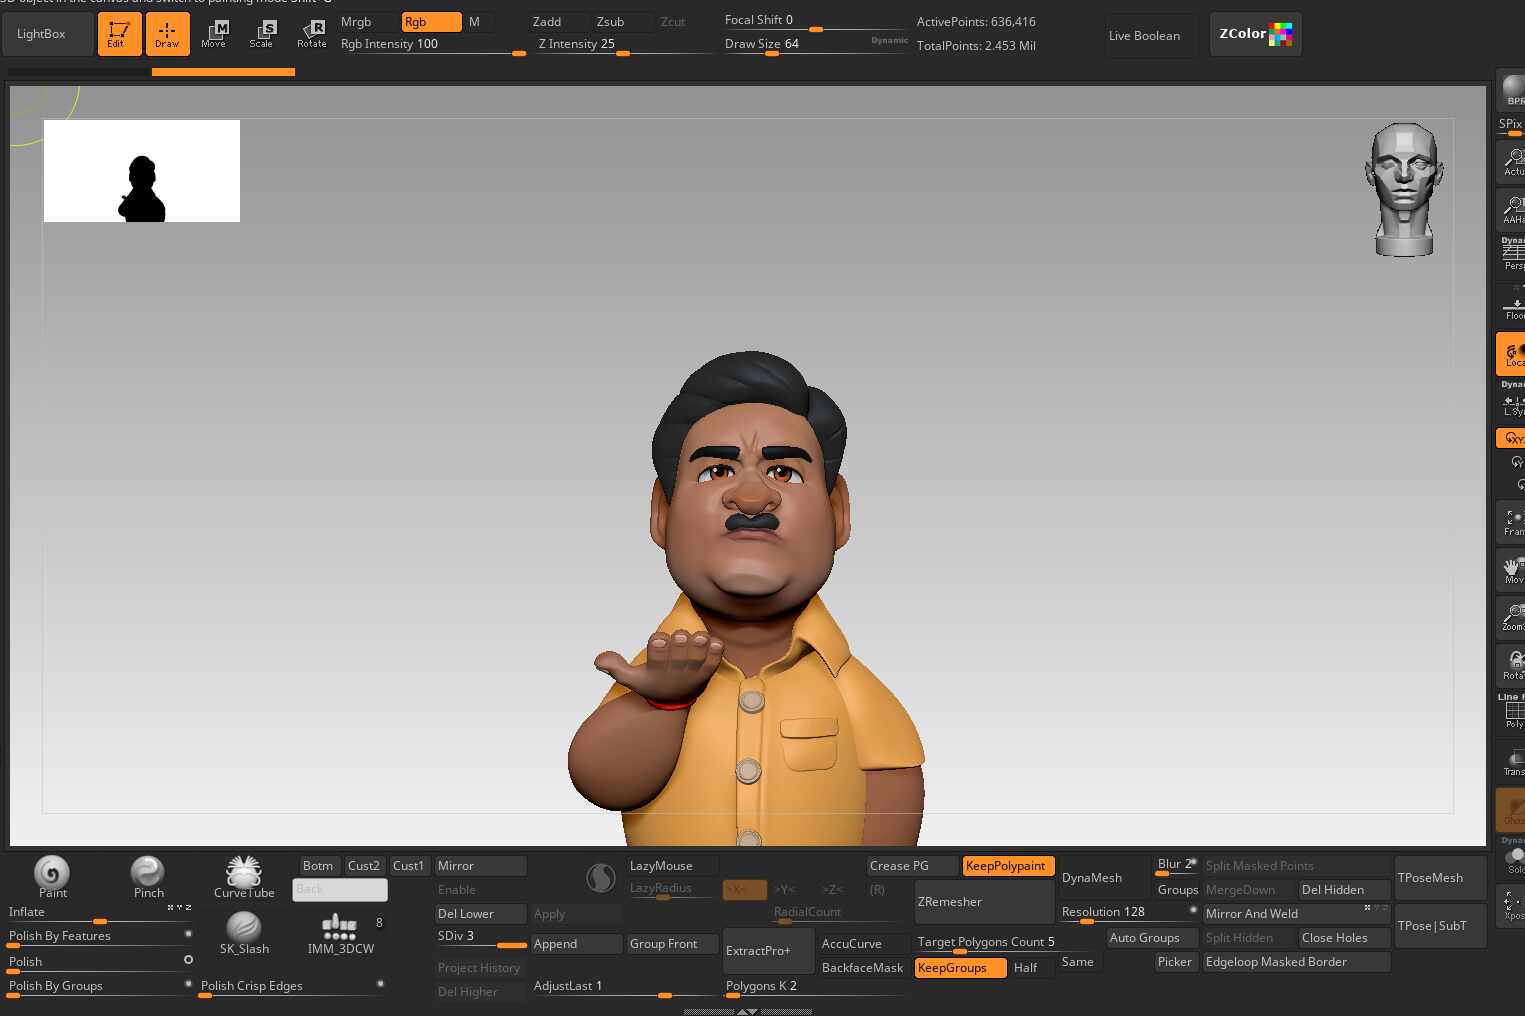Click the ZRemesher button
This screenshot has height=1016, width=1525.
[984, 902]
